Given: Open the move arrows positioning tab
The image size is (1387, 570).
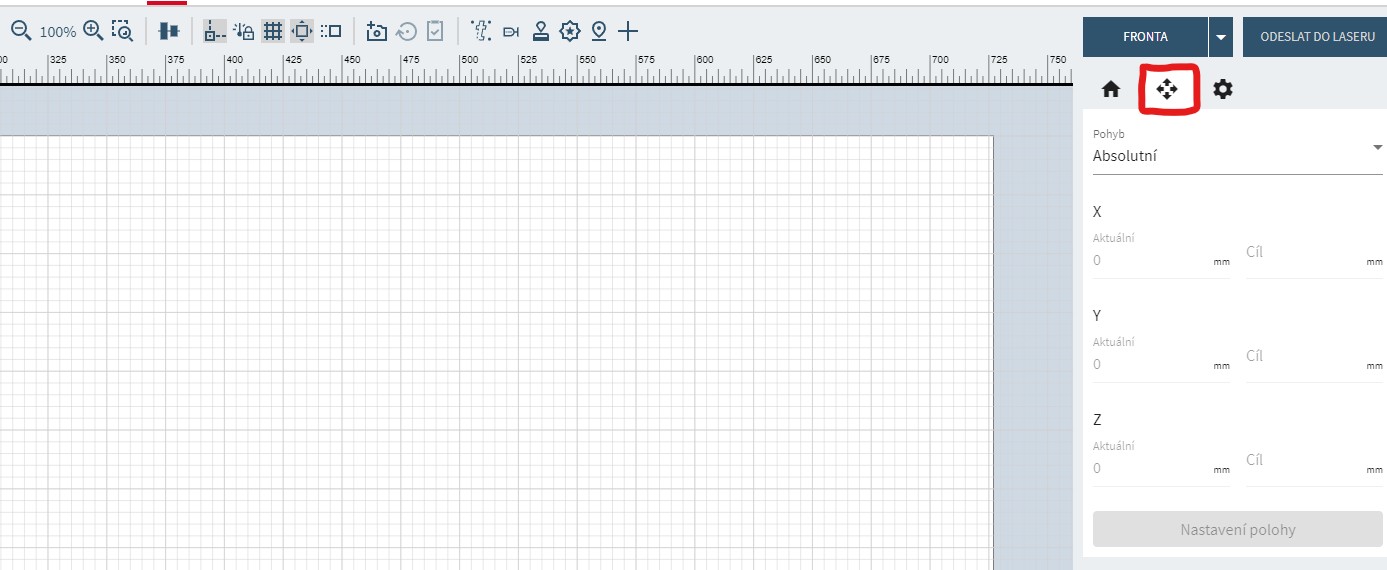Looking at the screenshot, I should pos(1166,89).
